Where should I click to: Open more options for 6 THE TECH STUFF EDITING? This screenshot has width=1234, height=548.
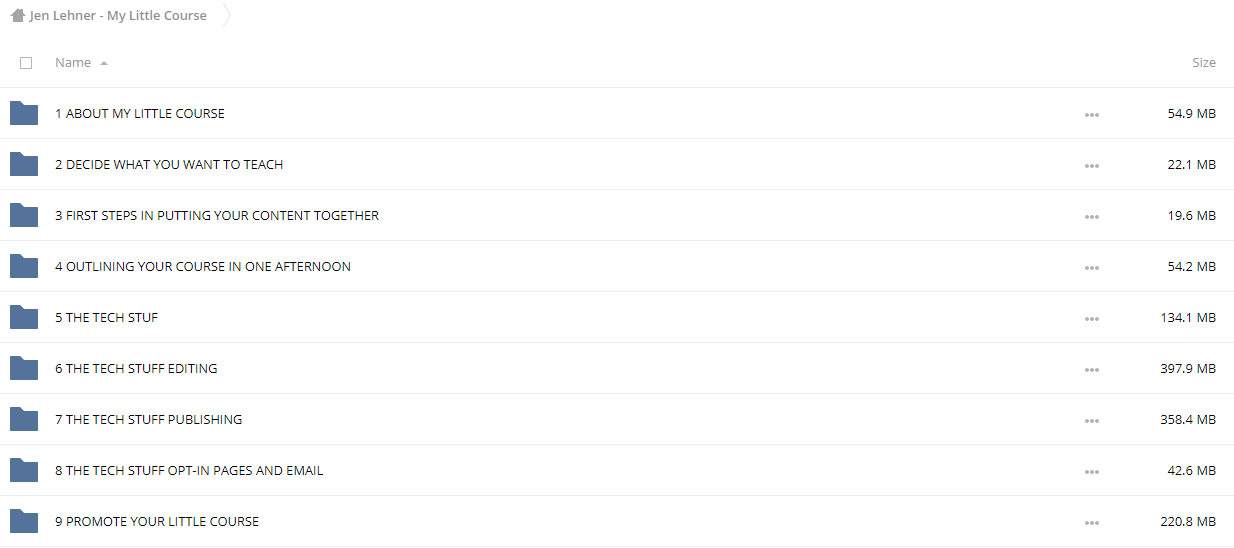(1092, 370)
